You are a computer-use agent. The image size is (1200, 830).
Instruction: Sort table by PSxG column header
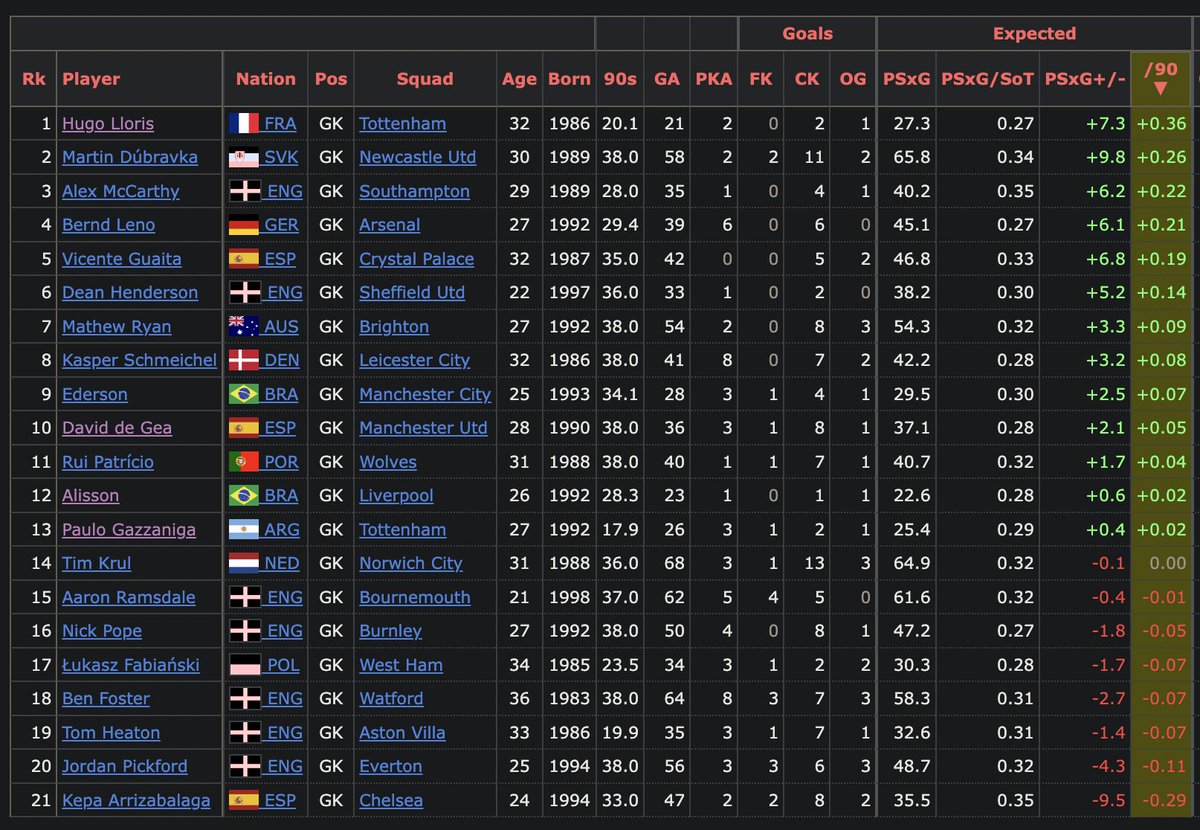[907, 79]
